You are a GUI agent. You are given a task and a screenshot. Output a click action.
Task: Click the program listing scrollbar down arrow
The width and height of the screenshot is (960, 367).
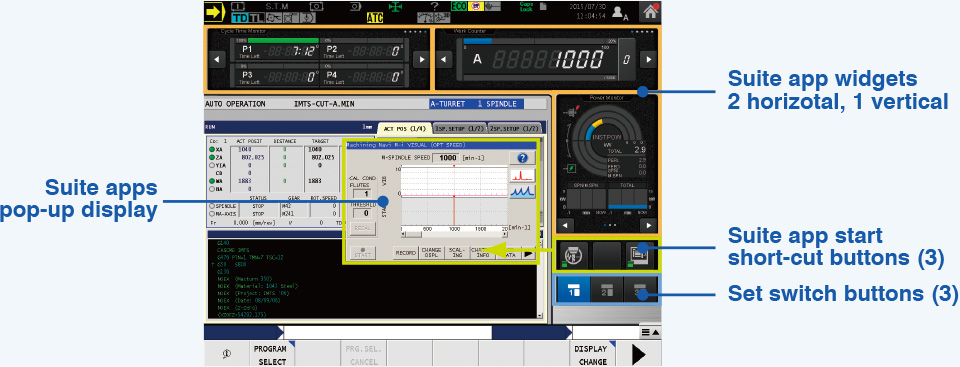pyautogui.click(x=541, y=315)
